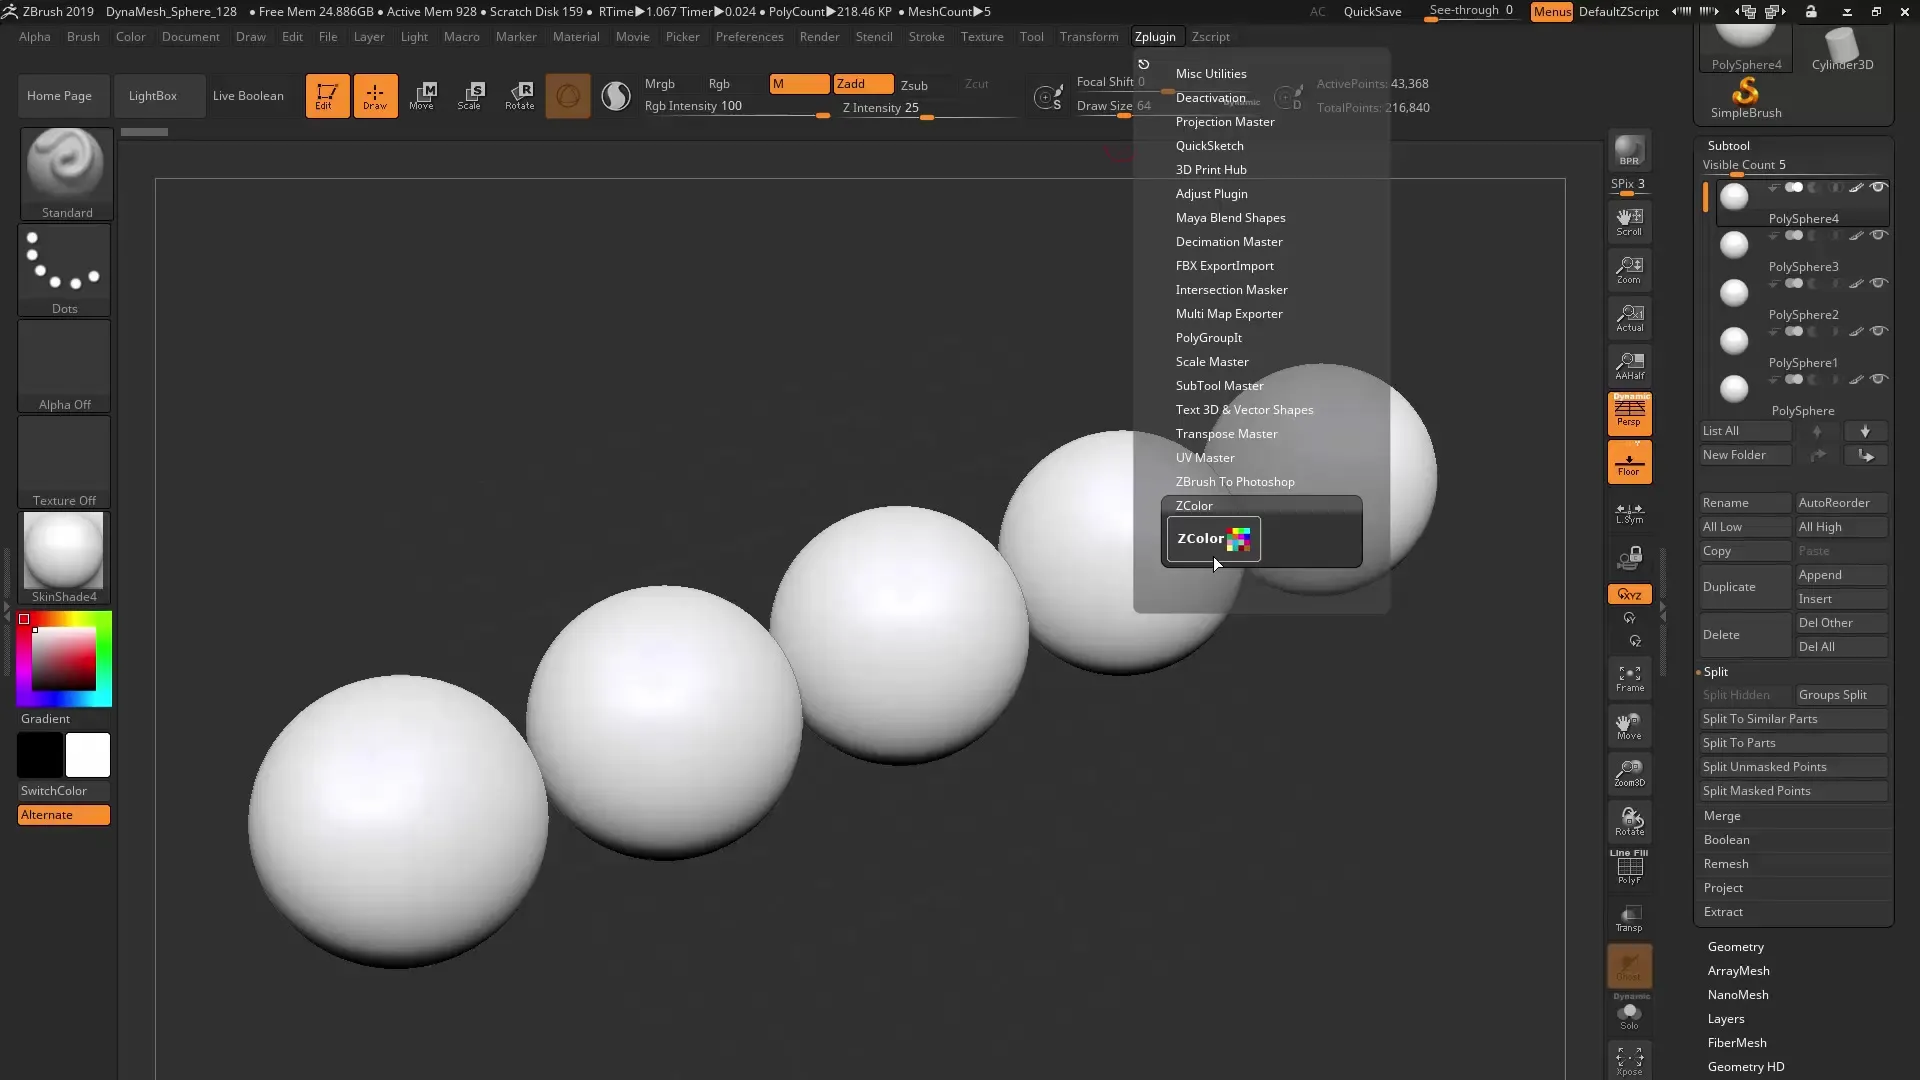Collapse the Split section
Viewport: 1920px width, 1080px height.
tap(1715, 672)
